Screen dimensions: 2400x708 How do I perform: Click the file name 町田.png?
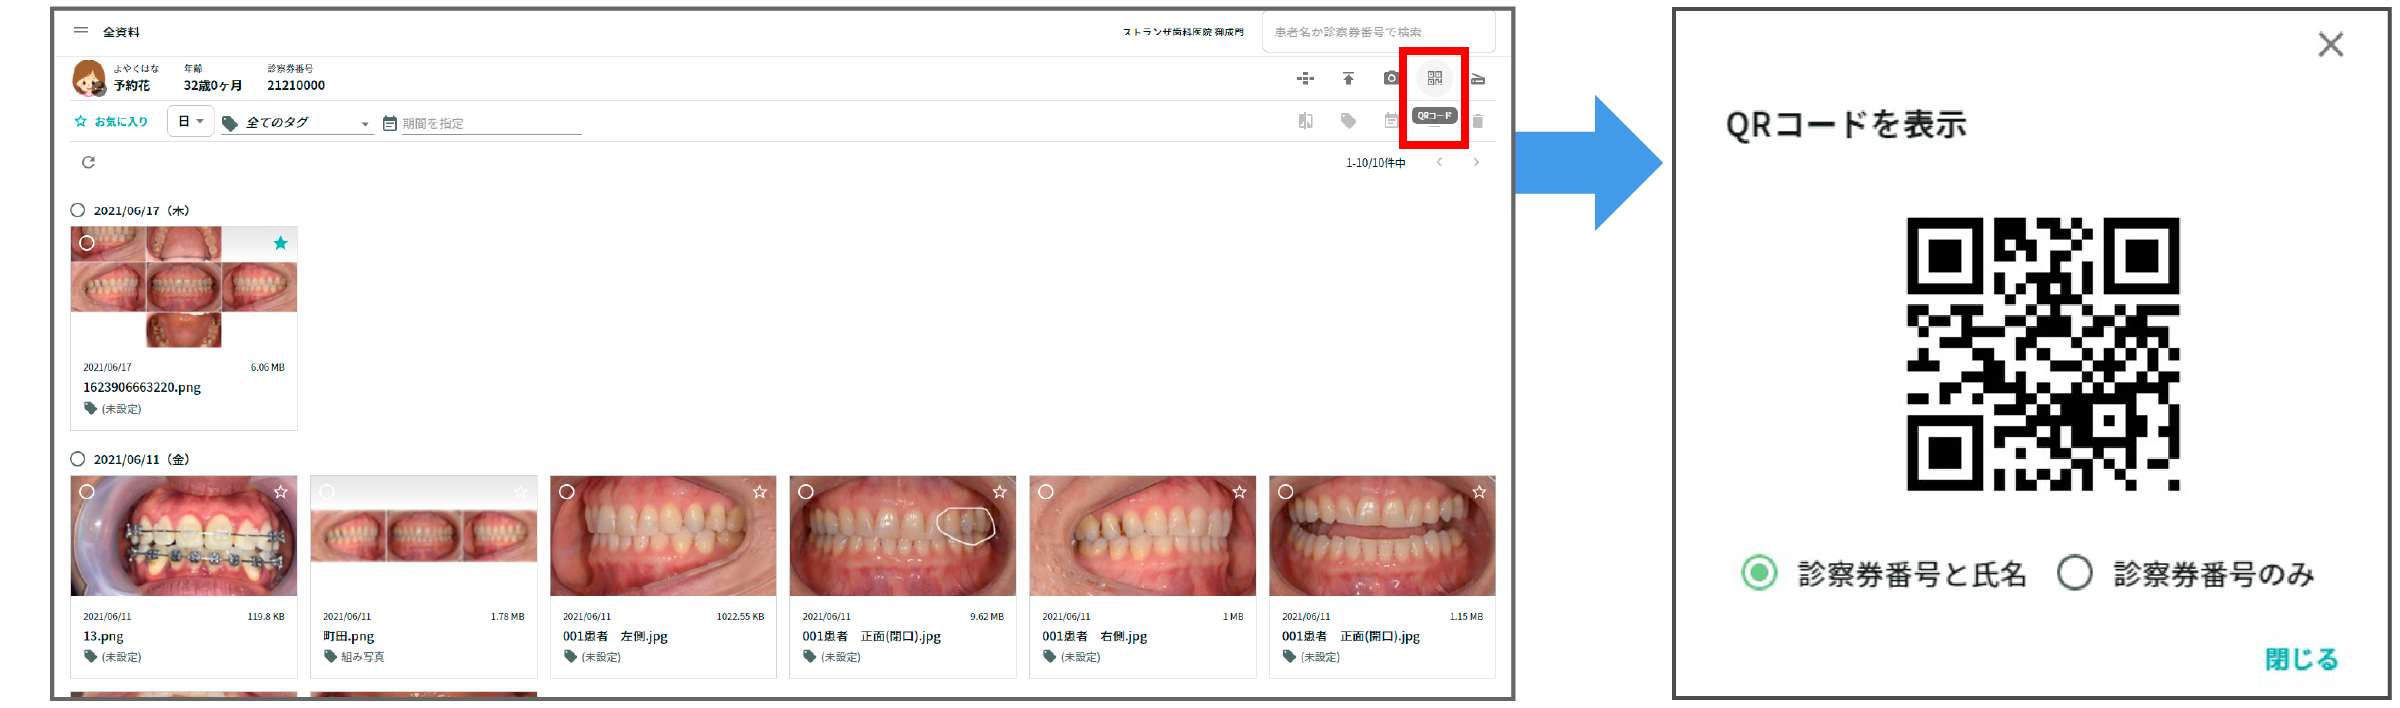(x=349, y=636)
